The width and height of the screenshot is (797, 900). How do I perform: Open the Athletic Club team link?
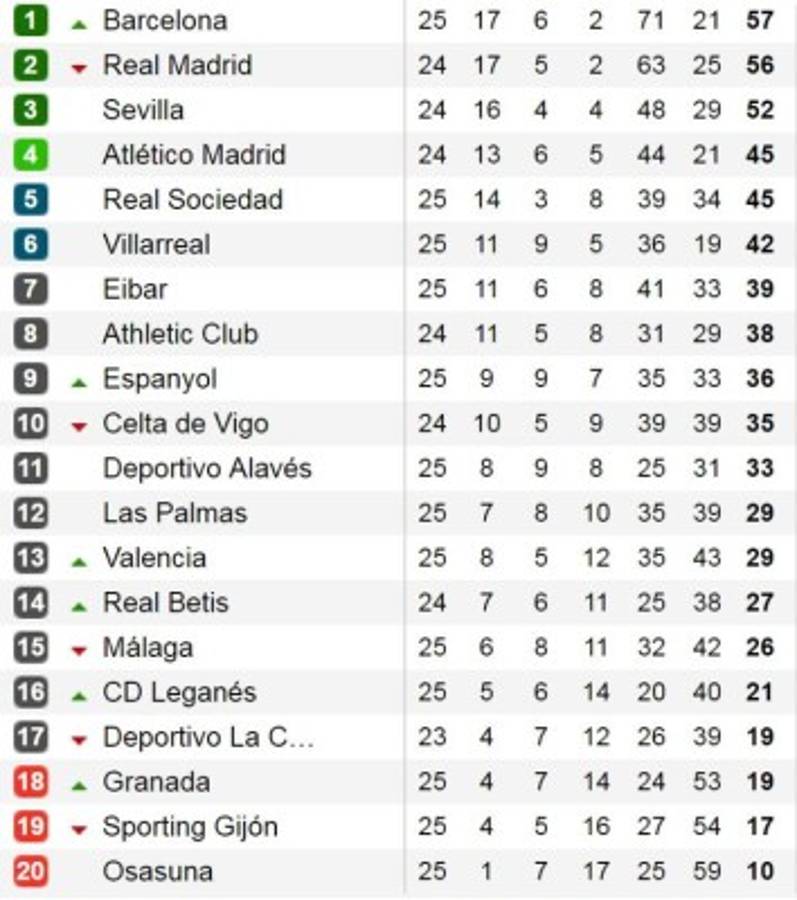point(180,334)
